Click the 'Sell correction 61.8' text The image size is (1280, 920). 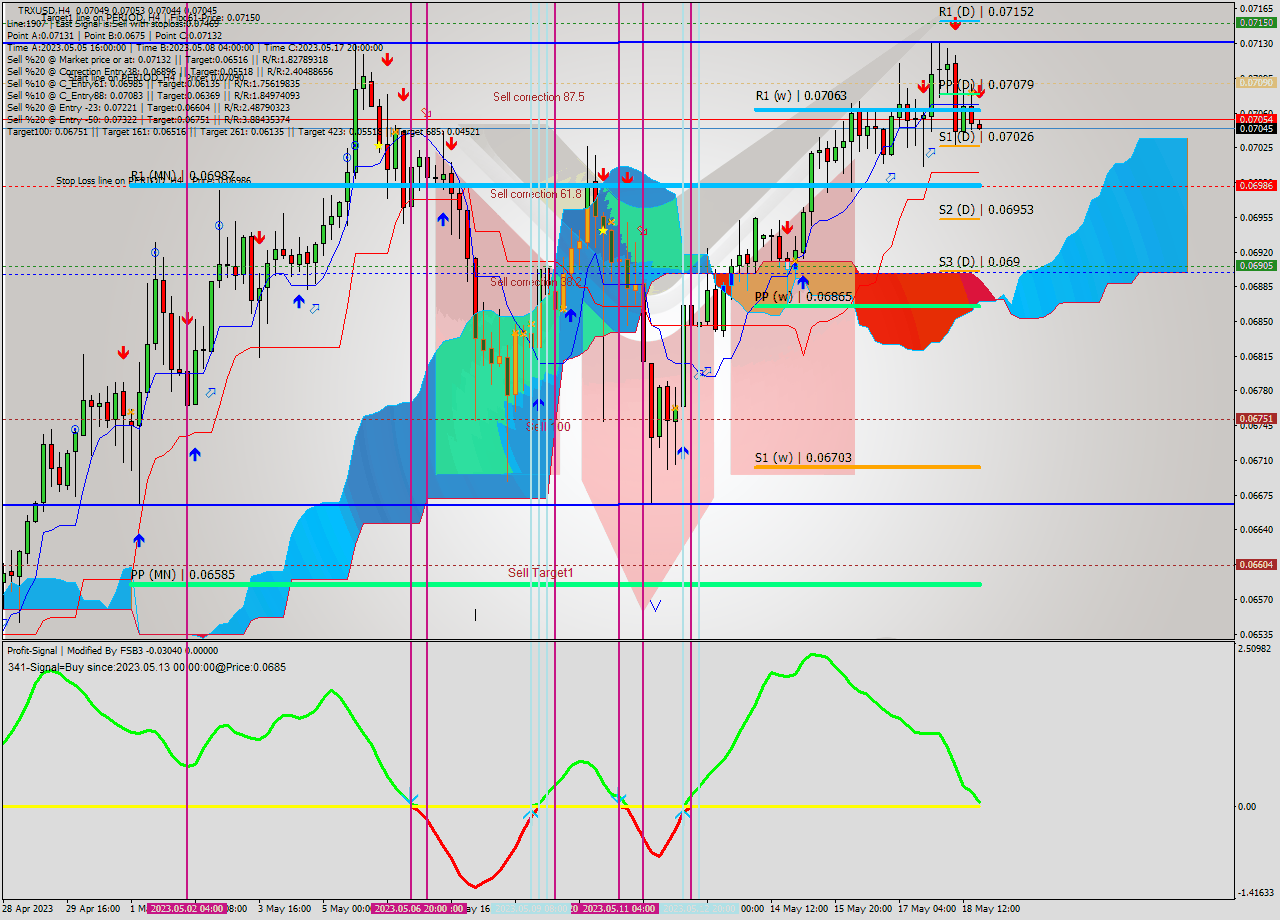(x=536, y=194)
